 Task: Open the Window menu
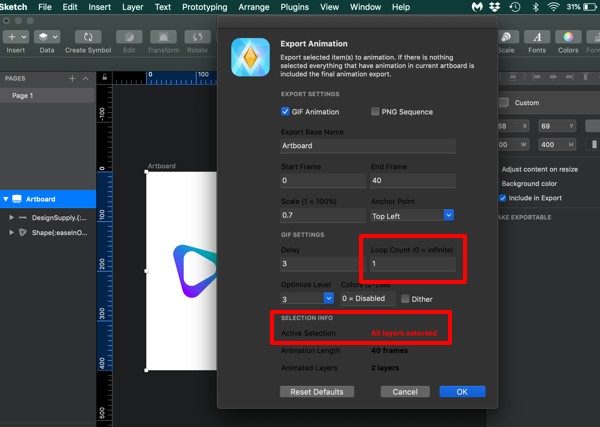click(365, 7)
